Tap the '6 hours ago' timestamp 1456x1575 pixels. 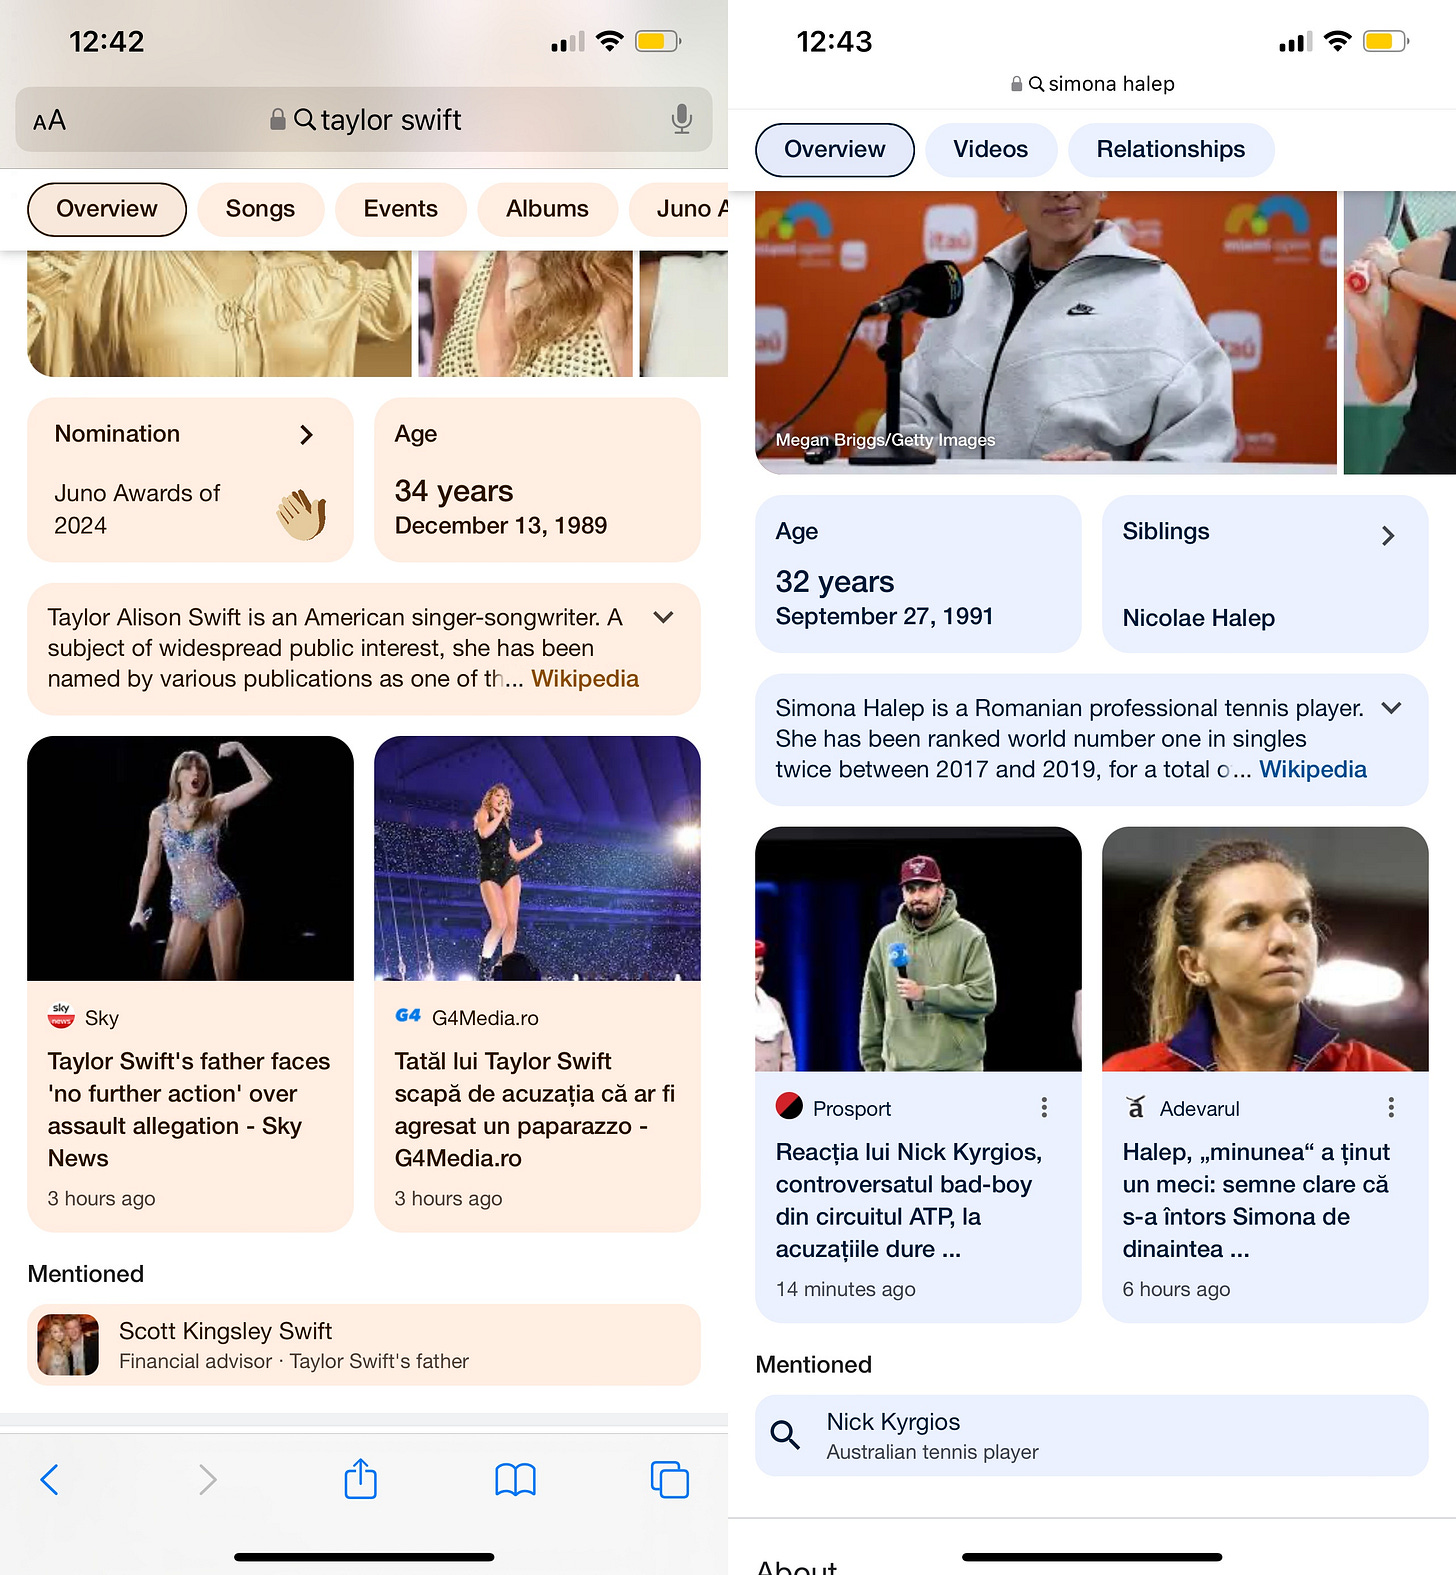pyautogui.click(x=1176, y=1290)
